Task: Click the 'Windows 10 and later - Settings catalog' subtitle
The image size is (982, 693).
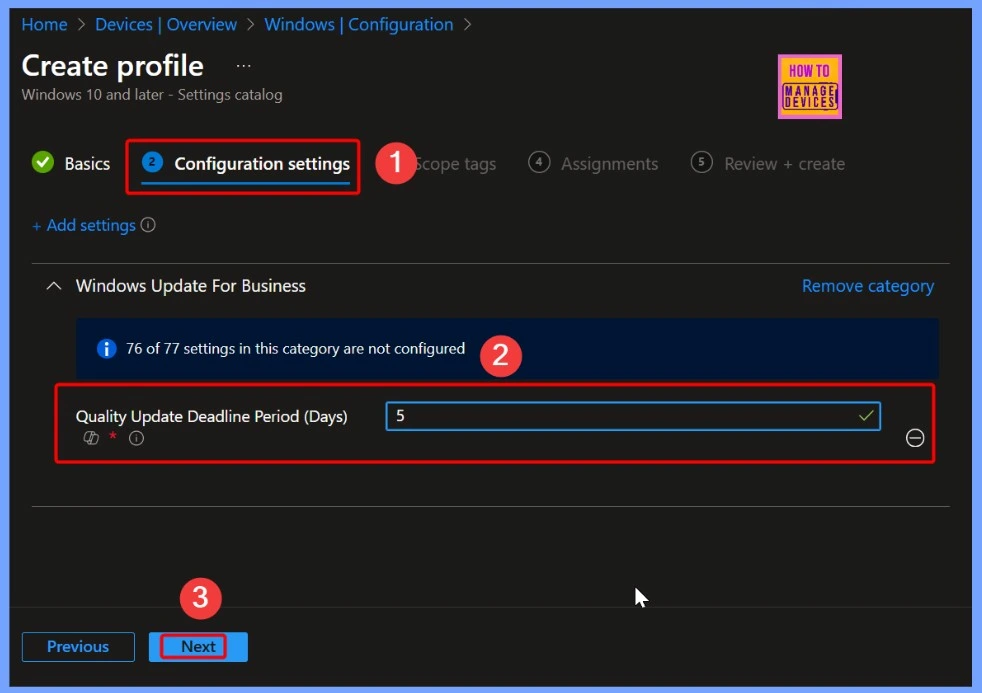Action: click(x=152, y=95)
